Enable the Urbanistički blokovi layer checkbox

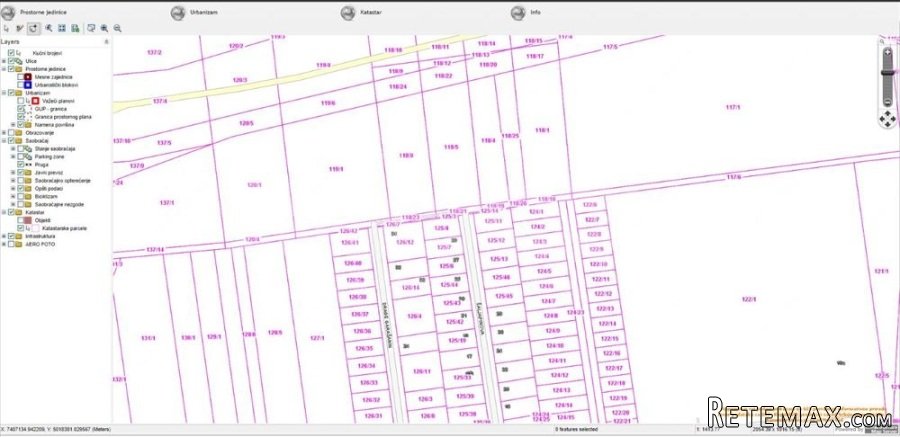coord(21,84)
